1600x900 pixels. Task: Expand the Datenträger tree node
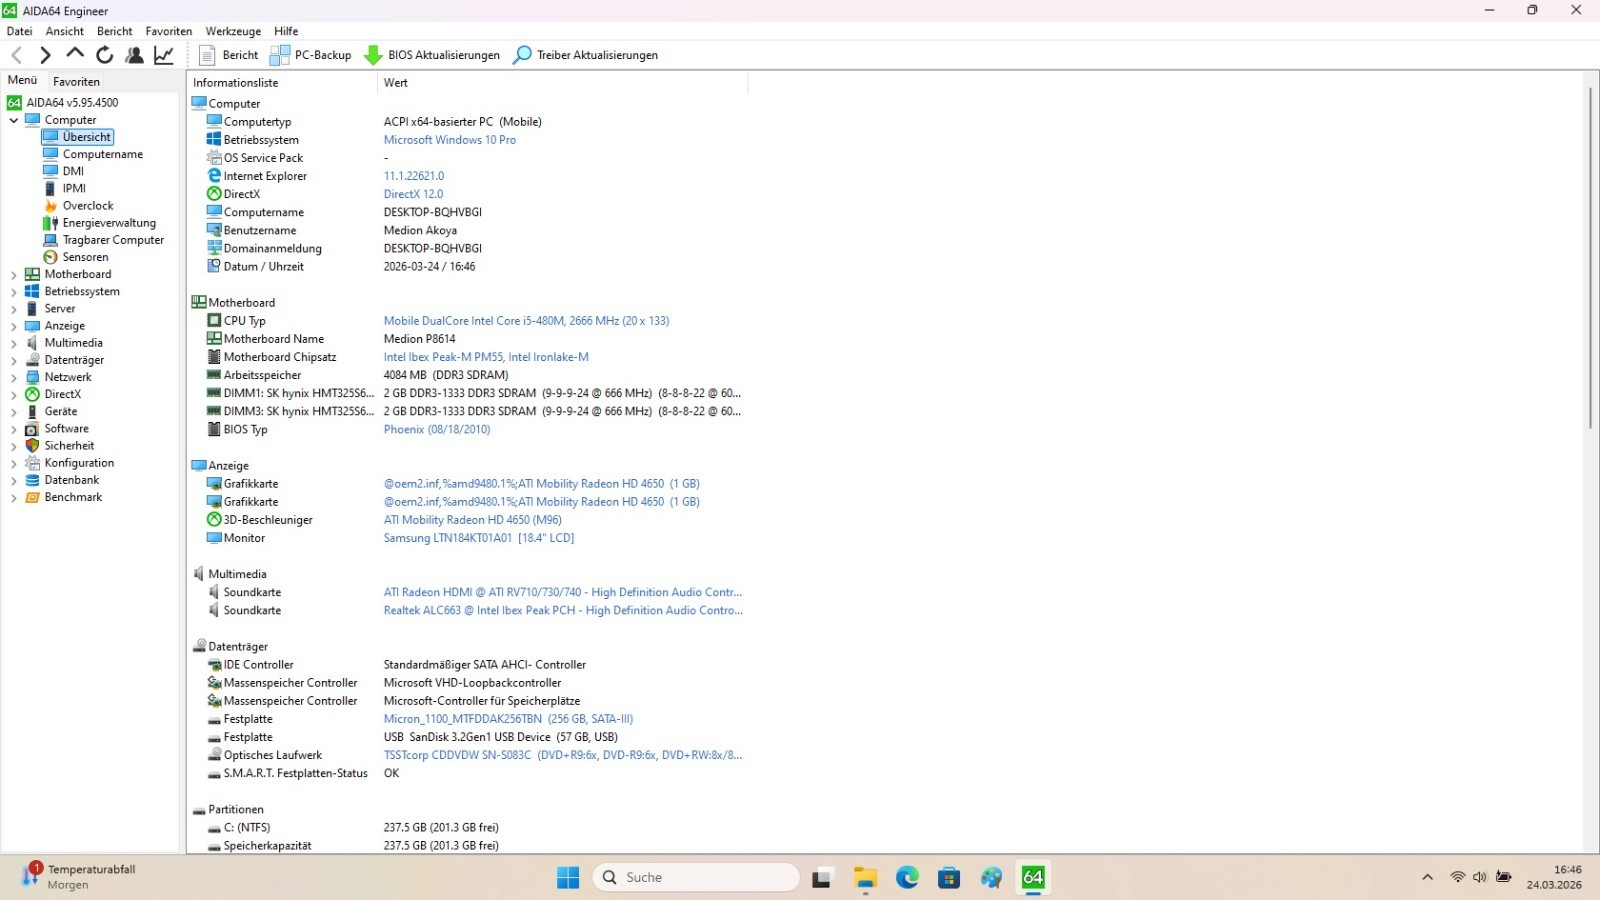tap(14, 360)
